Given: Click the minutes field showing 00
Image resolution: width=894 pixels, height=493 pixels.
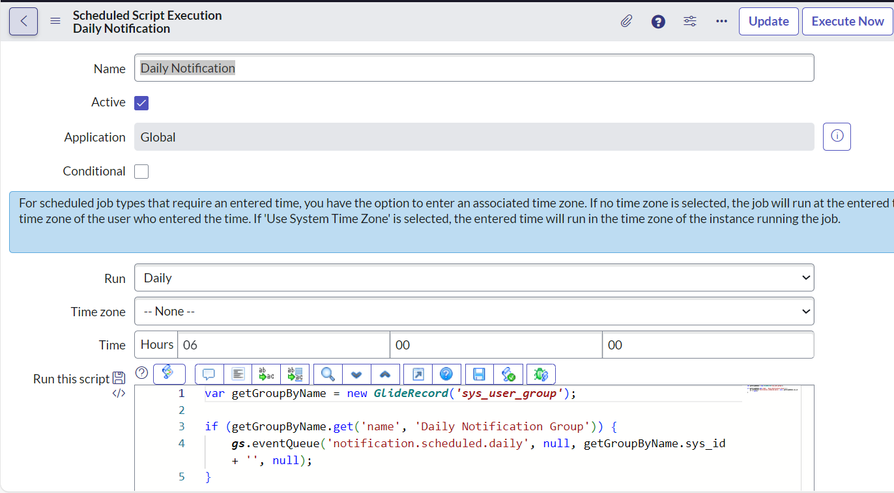Looking at the screenshot, I should pyautogui.click(x=496, y=345).
